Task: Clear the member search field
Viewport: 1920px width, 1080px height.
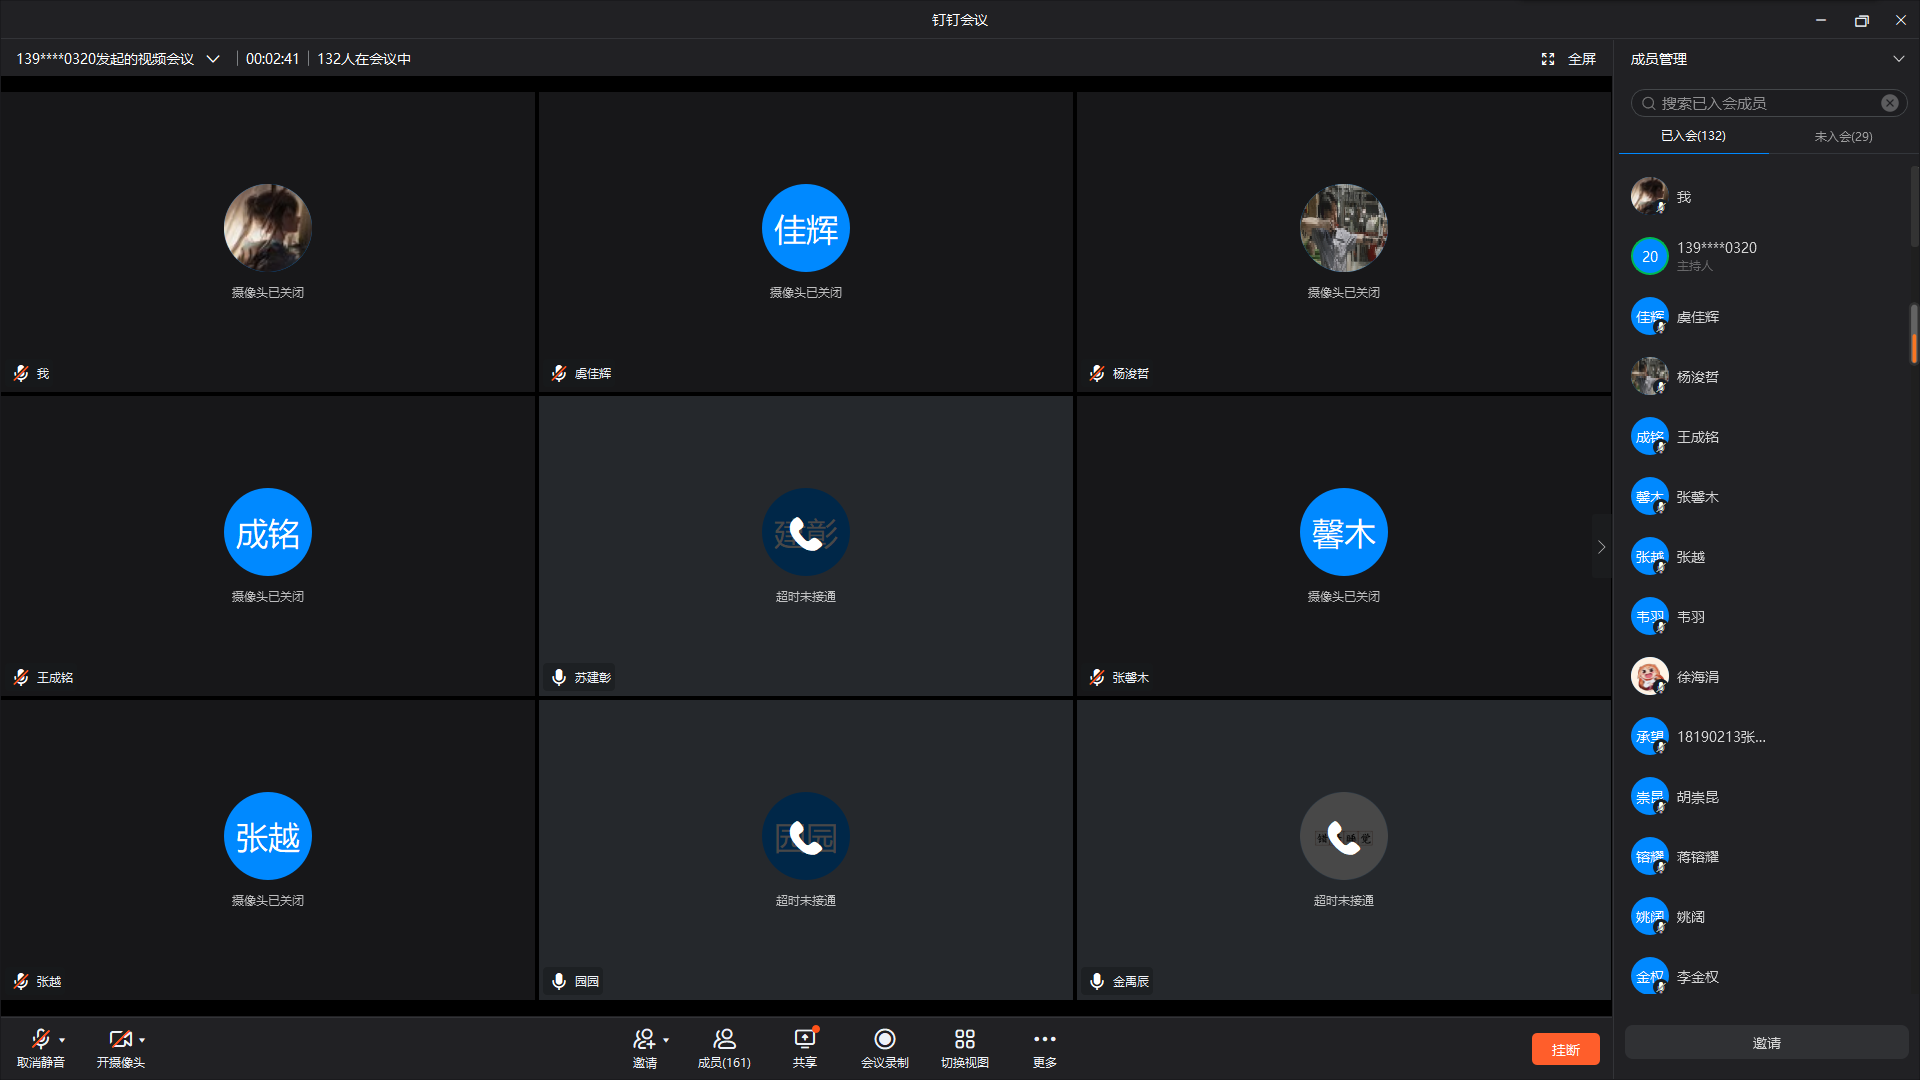Action: point(1889,103)
